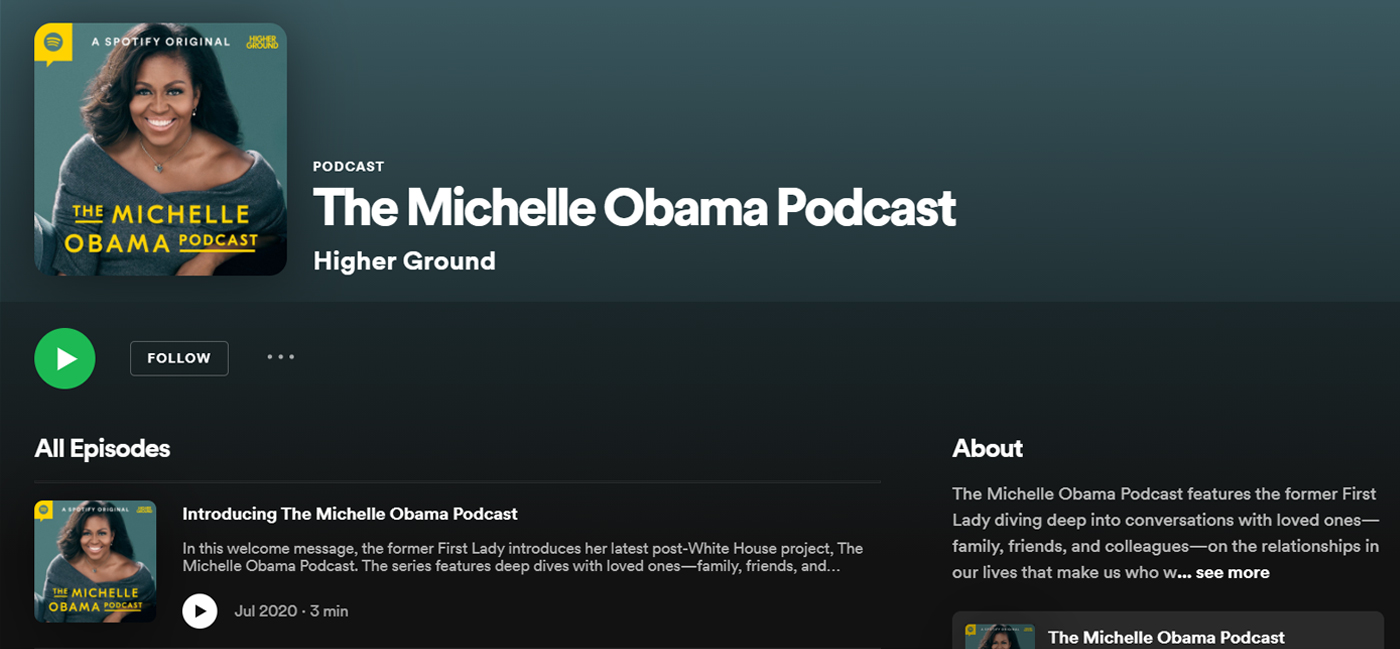Screen dimensions: 1400x649
Task: Open the three-dot more options menu
Action: [x=281, y=357]
